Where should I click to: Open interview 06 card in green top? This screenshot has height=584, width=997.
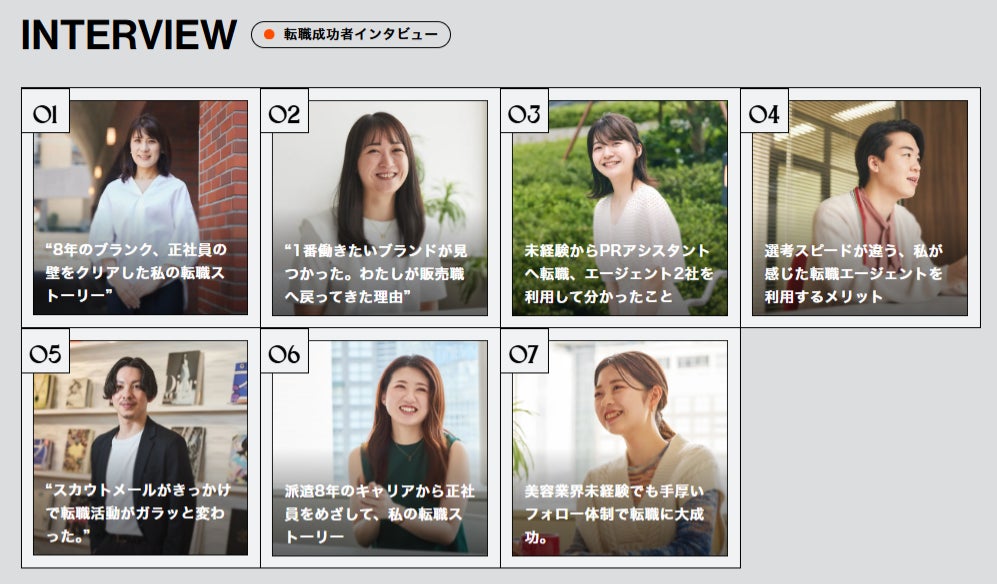click(x=380, y=448)
